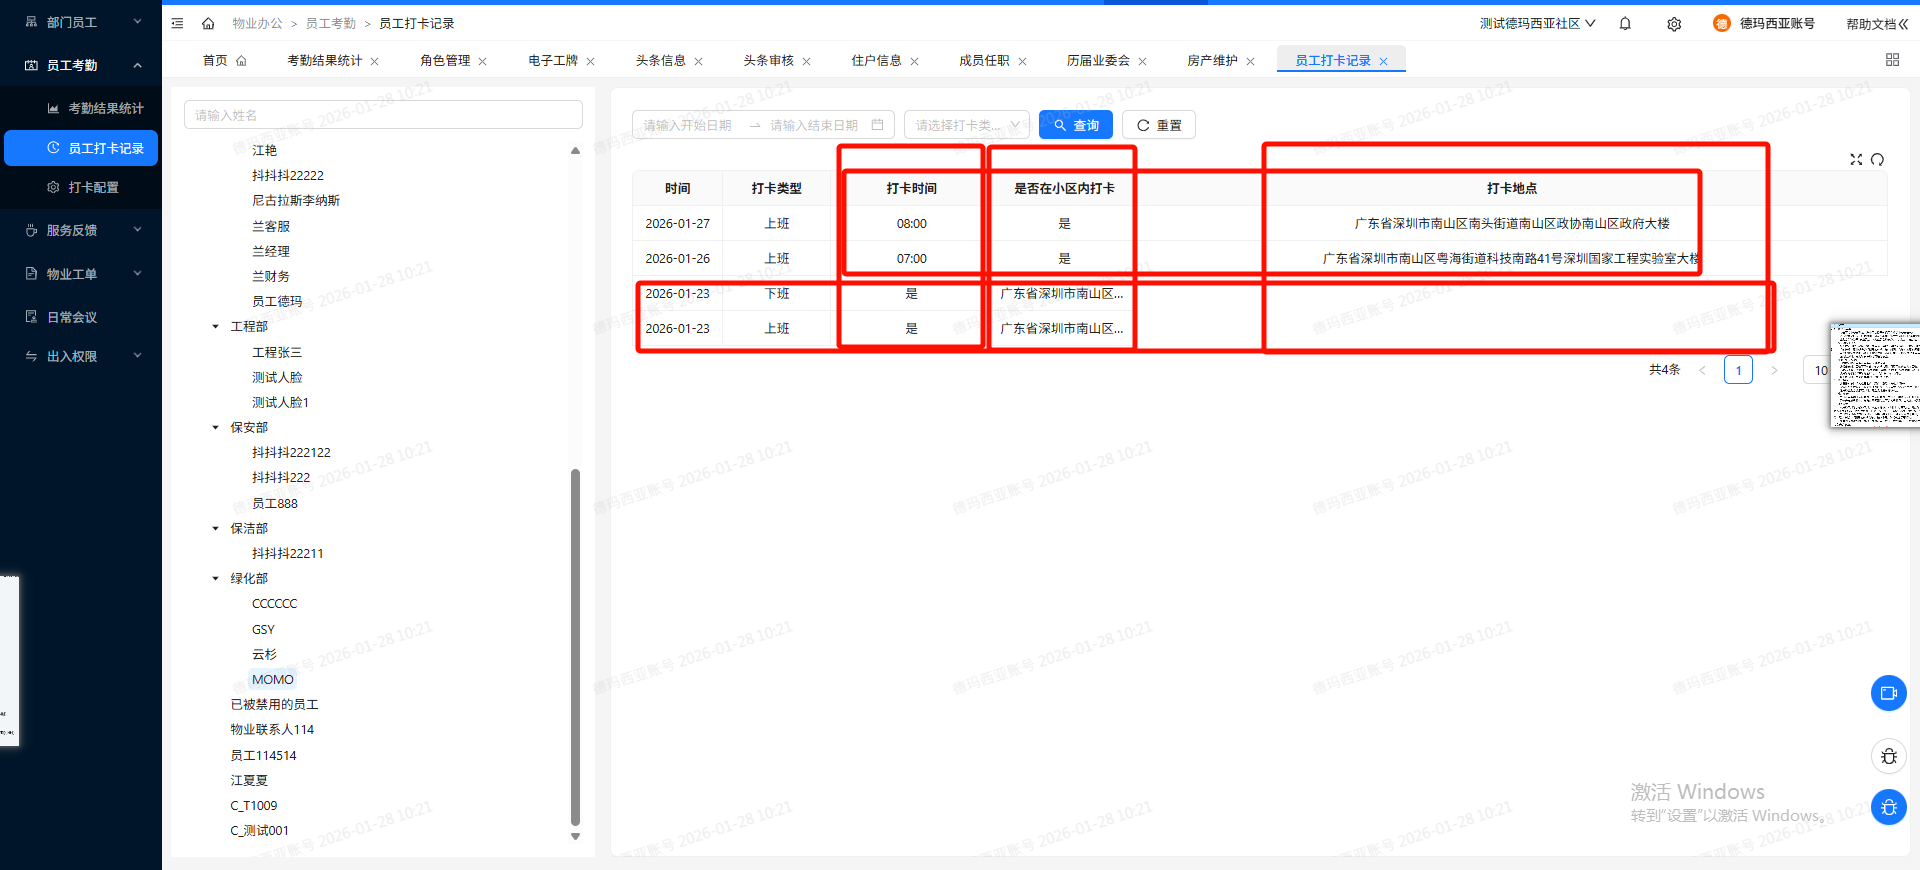Screen dimensions: 1920x870
Task: Click the table refresh icon
Action: point(1877,159)
